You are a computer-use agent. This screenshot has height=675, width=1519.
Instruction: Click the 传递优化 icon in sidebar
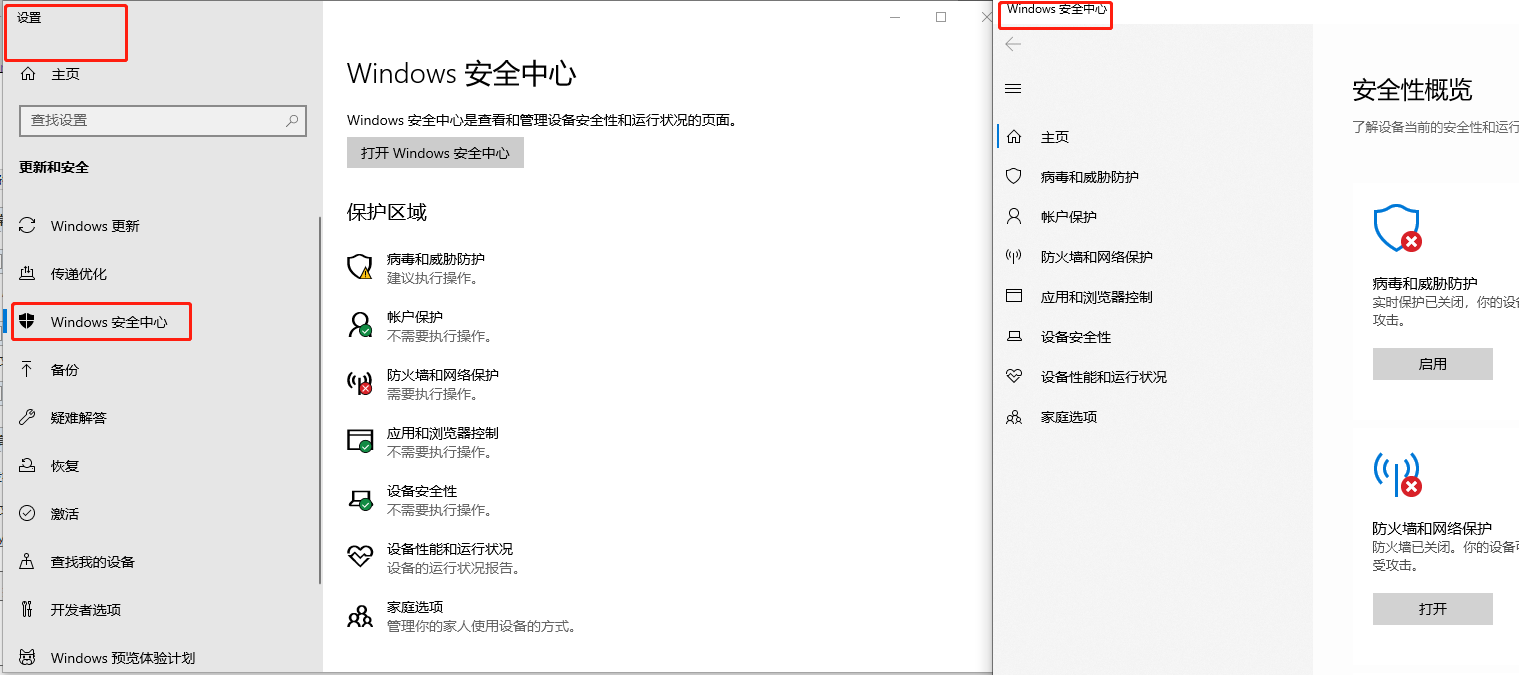pos(28,274)
